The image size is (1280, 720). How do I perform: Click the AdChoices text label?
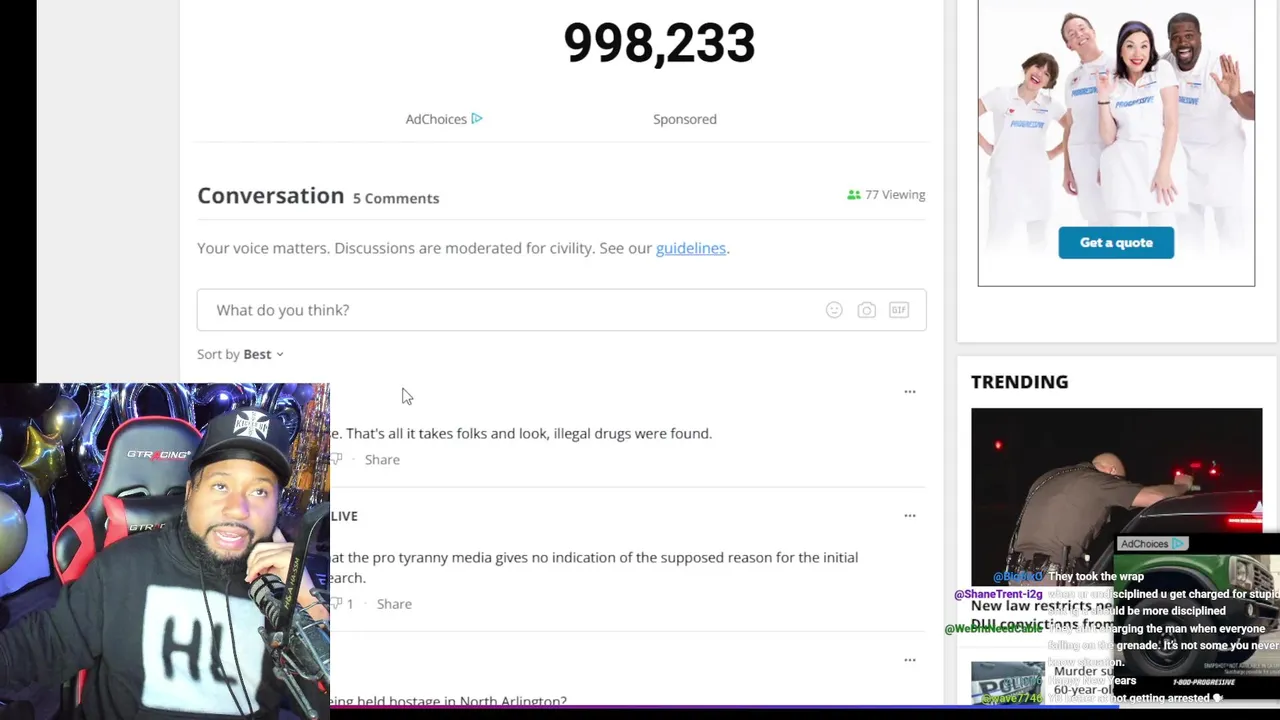pyautogui.click(x=436, y=119)
